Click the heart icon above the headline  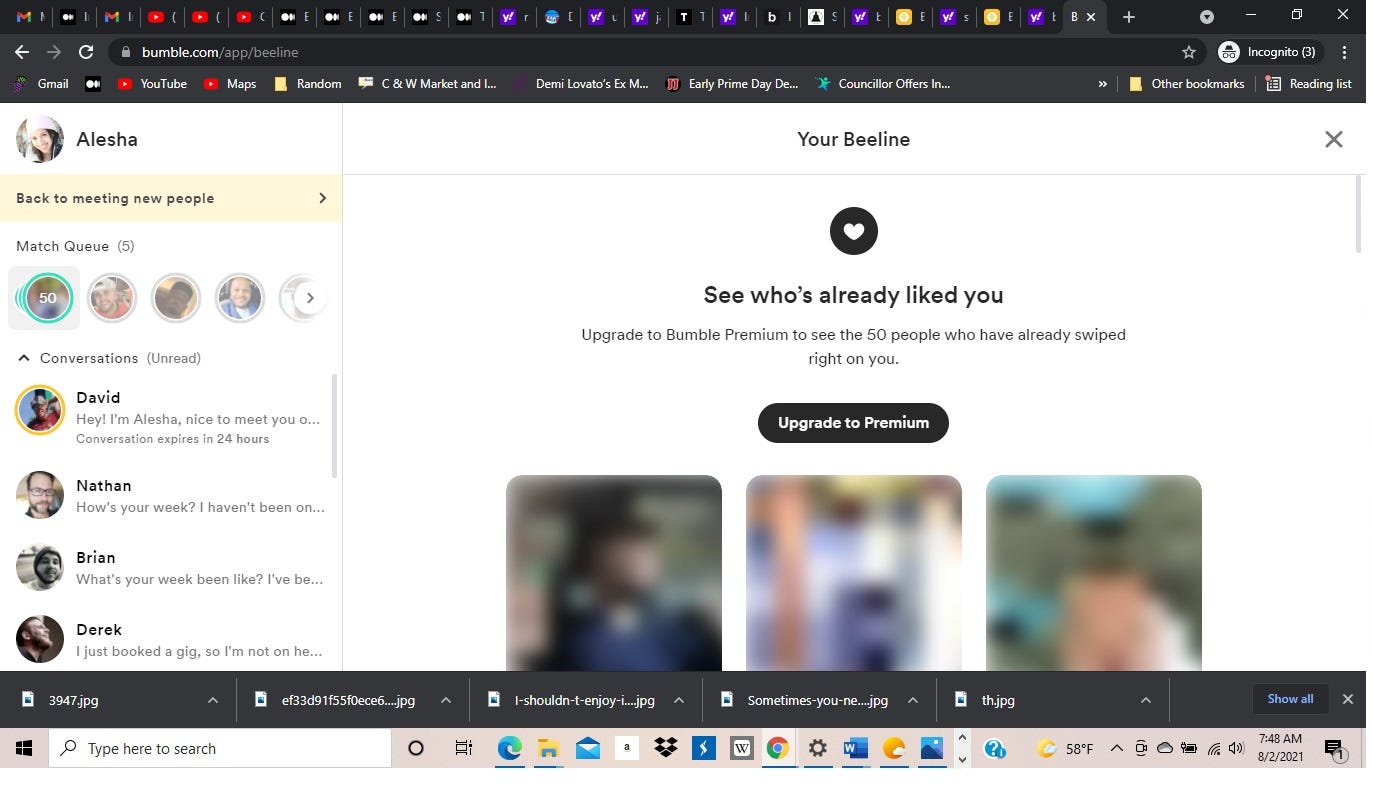(853, 231)
